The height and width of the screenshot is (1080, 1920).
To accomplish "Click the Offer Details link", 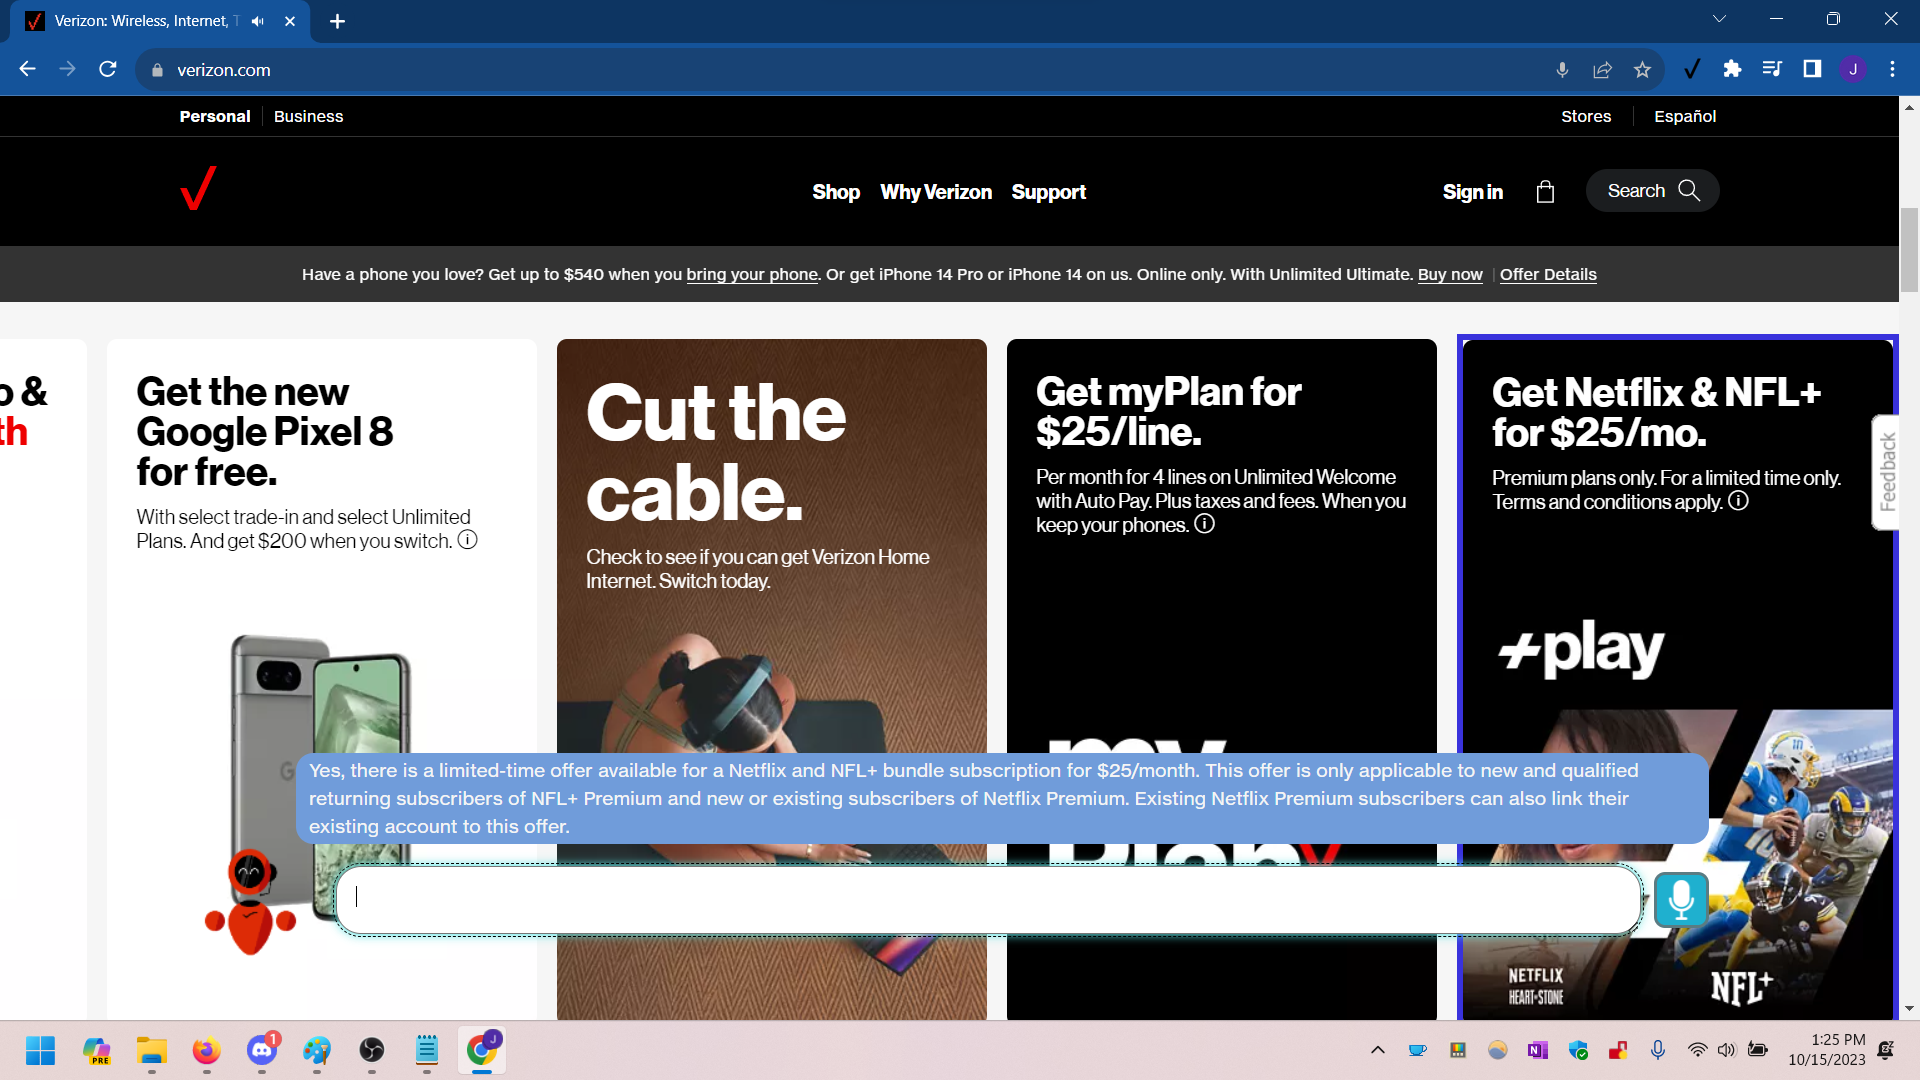I will [1547, 274].
